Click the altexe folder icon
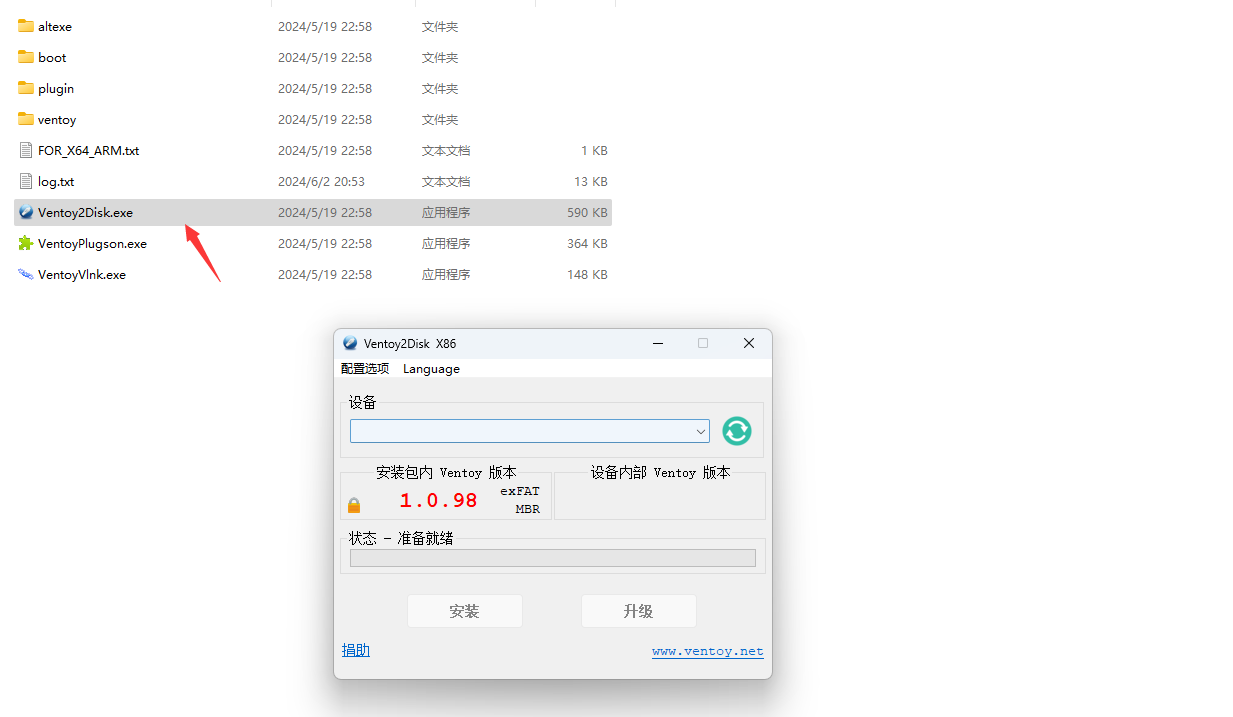The image size is (1233, 717). pyautogui.click(x=26, y=26)
